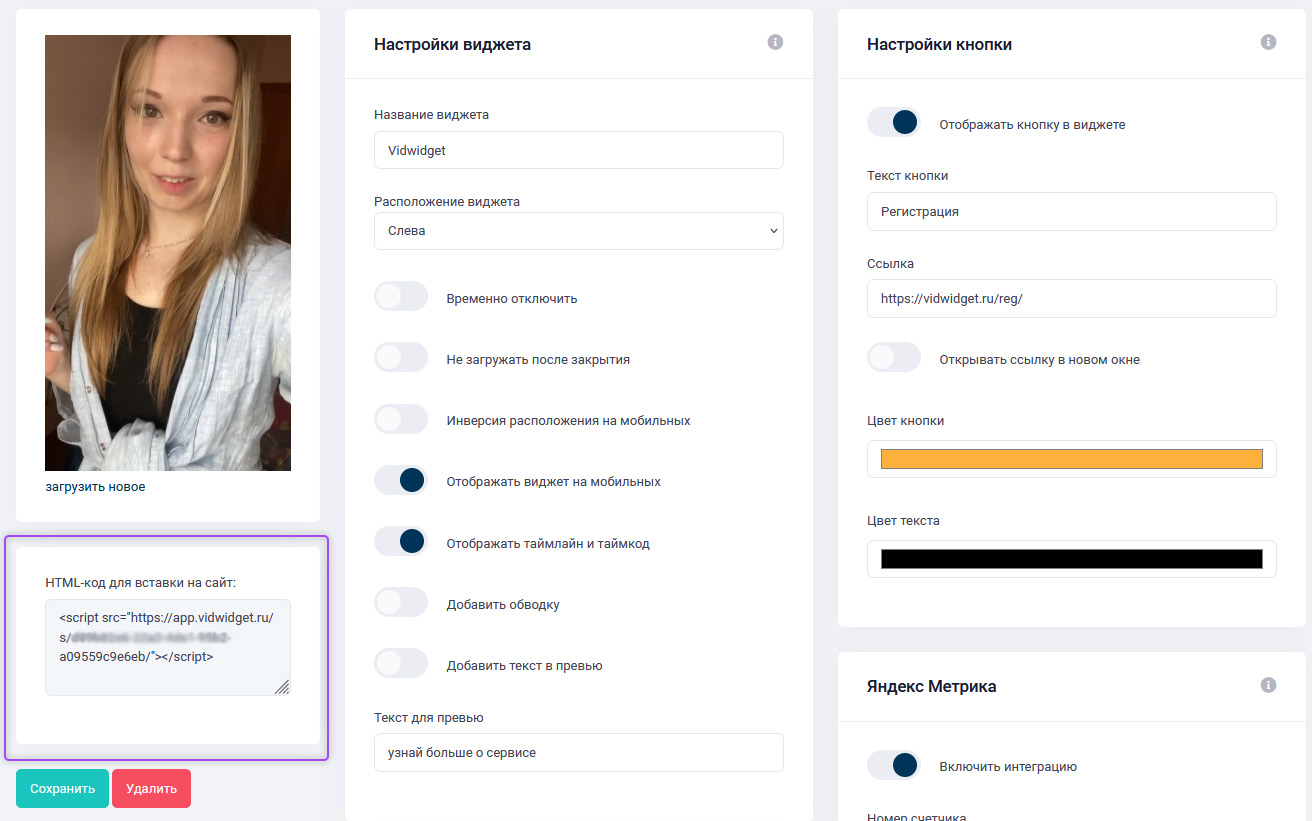The width and height of the screenshot is (1312, 821).
Task: Enable the Добавить обводку switch
Action: 401,603
